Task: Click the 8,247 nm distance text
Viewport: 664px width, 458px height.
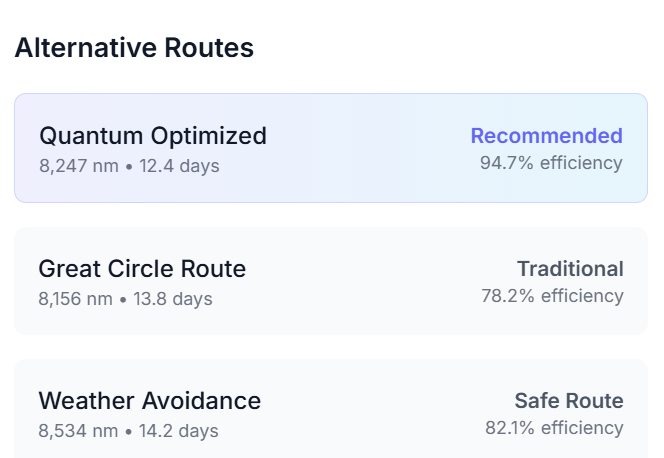Action: tap(78, 166)
